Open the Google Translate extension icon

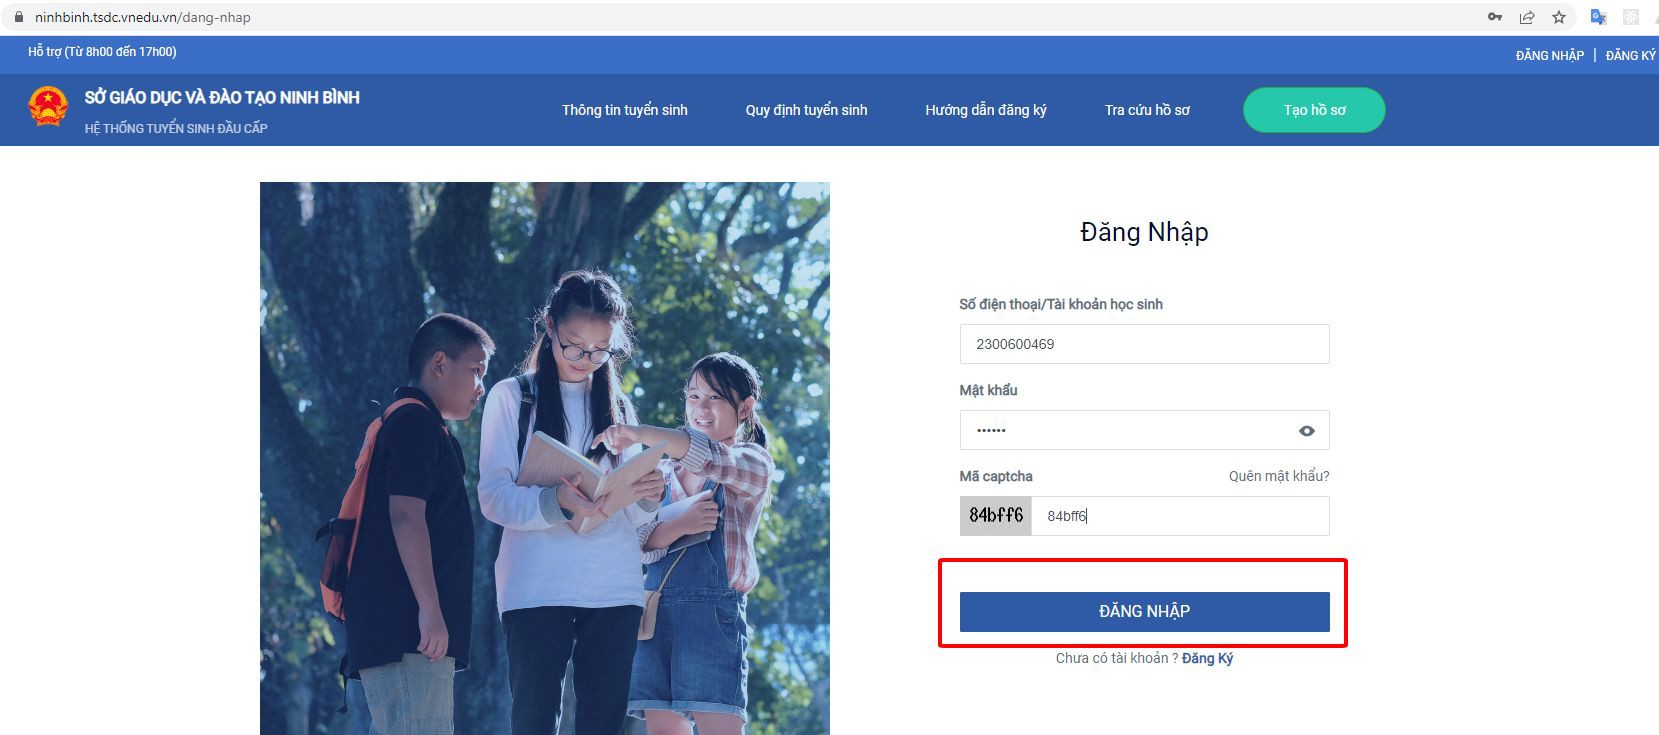[1598, 17]
